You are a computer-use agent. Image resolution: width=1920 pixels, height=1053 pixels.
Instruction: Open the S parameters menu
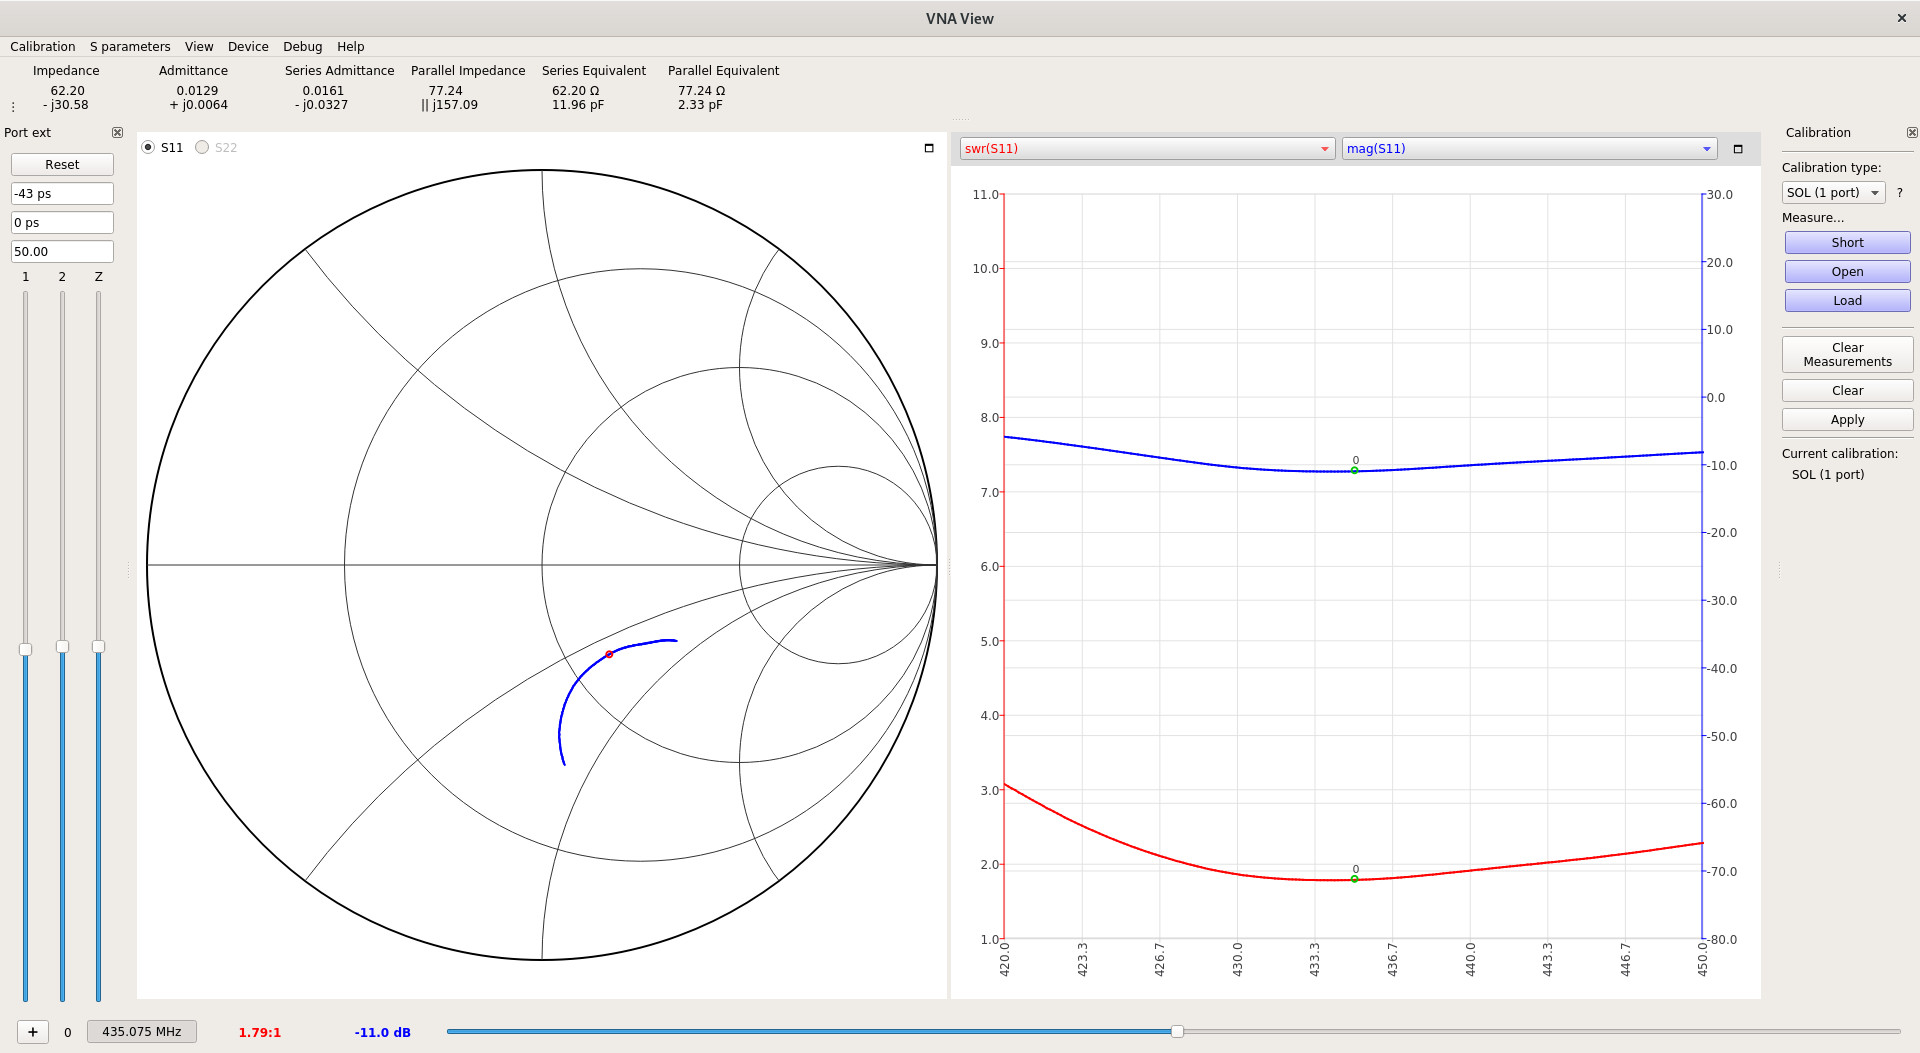click(x=130, y=47)
